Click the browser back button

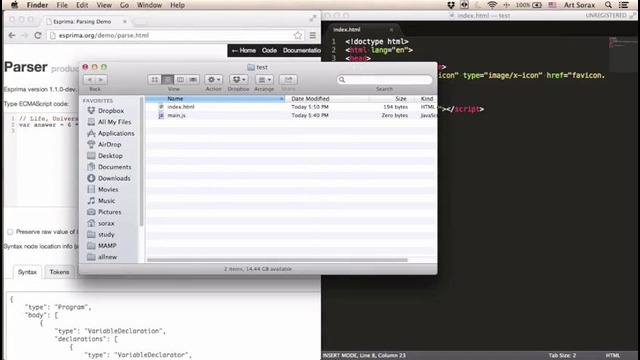pos(12,36)
